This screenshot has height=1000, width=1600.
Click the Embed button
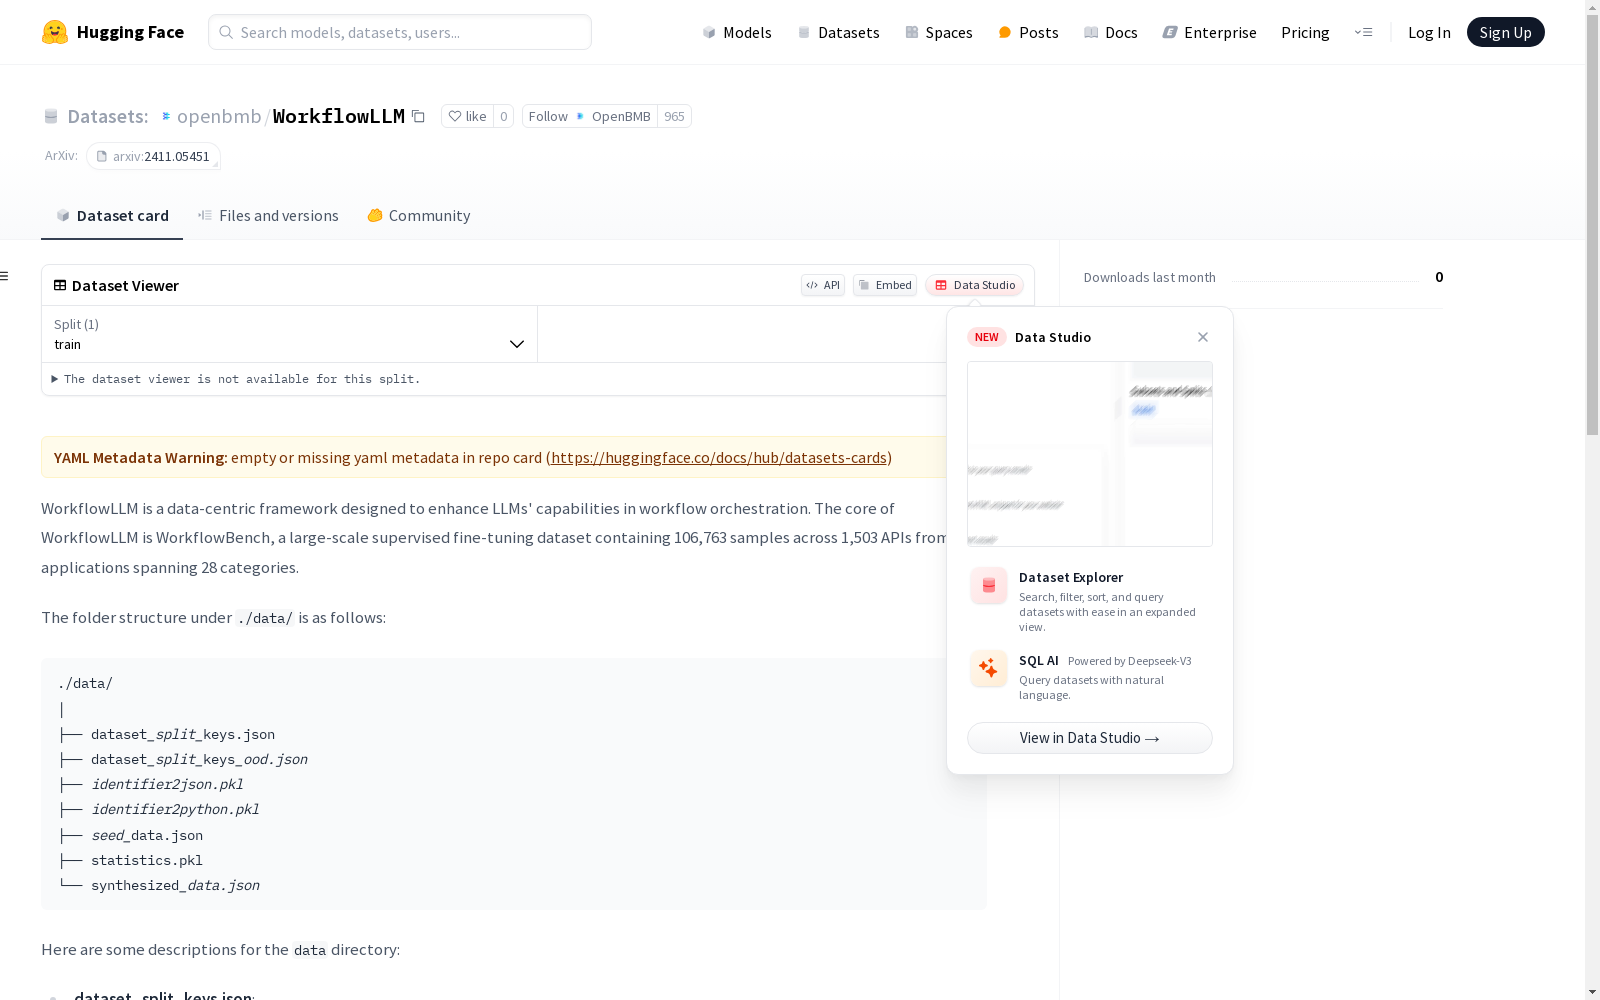click(885, 285)
